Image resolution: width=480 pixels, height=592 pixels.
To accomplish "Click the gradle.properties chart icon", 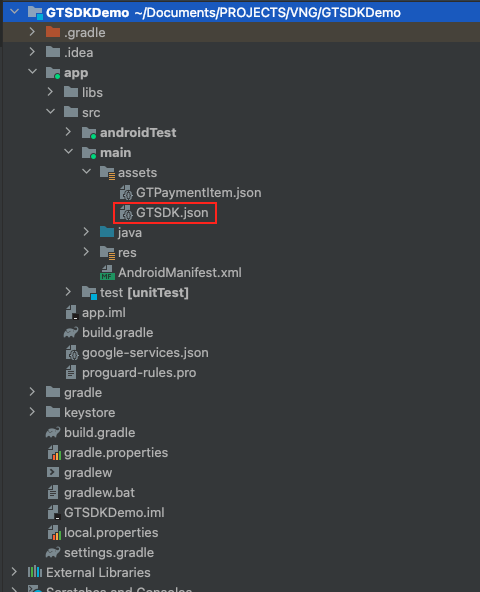I will (x=54, y=452).
